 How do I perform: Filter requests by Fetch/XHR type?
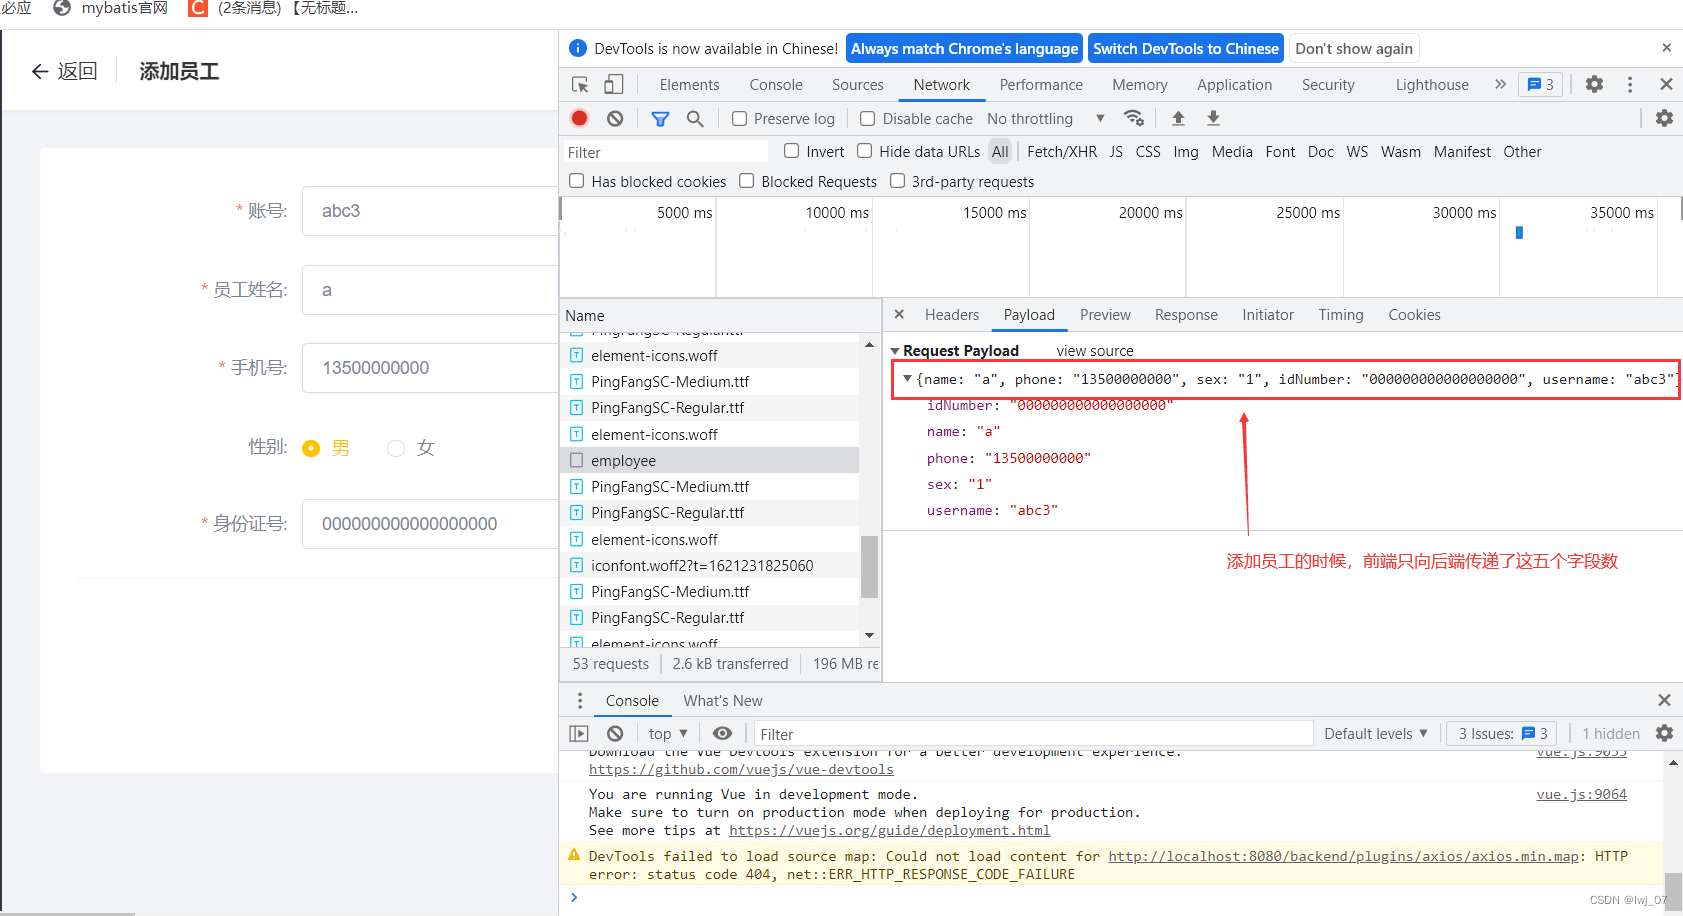point(1062,151)
